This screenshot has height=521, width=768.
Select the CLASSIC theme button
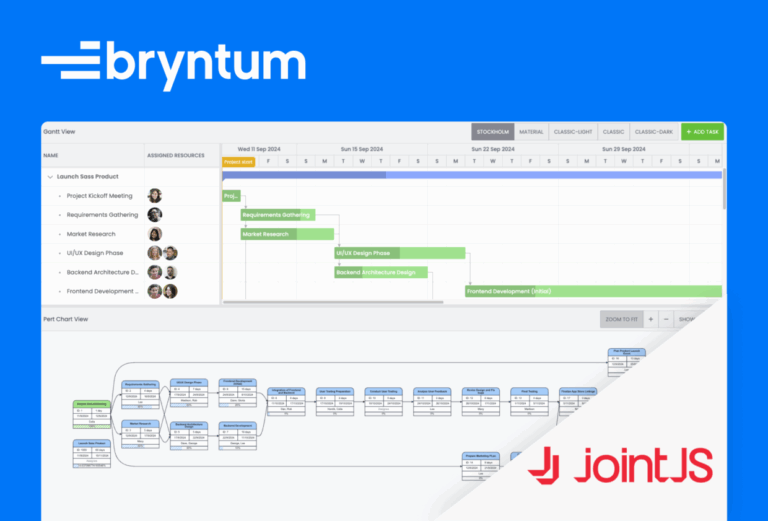coord(613,132)
